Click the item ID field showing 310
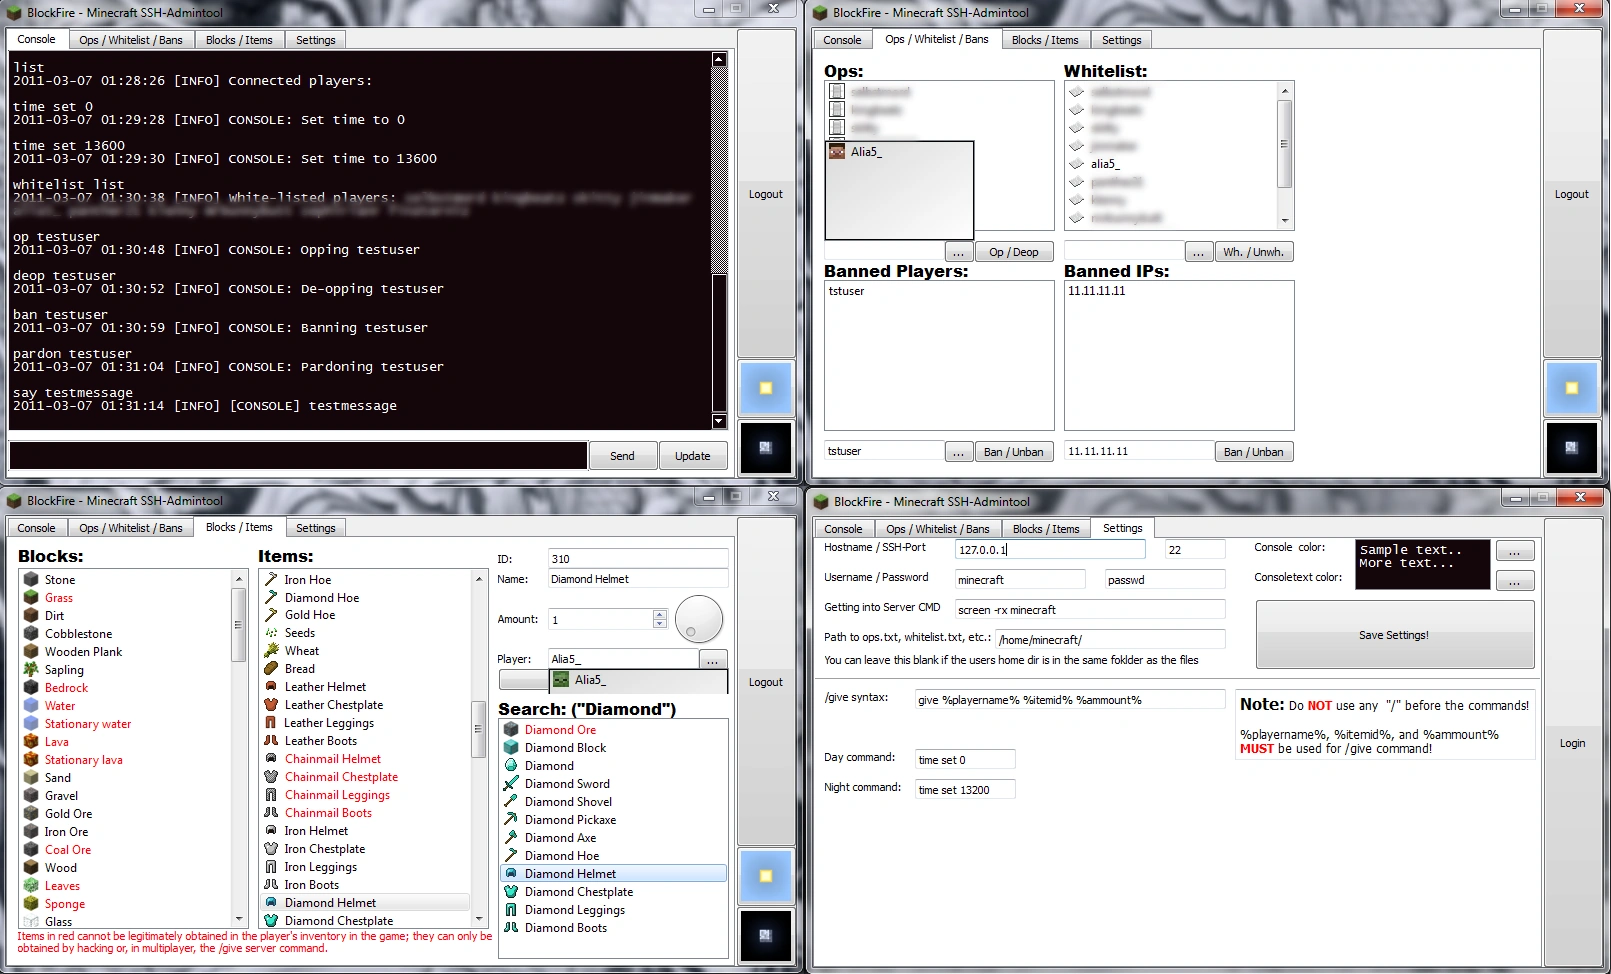The width and height of the screenshot is (1611, 974). tap(638, 559)
